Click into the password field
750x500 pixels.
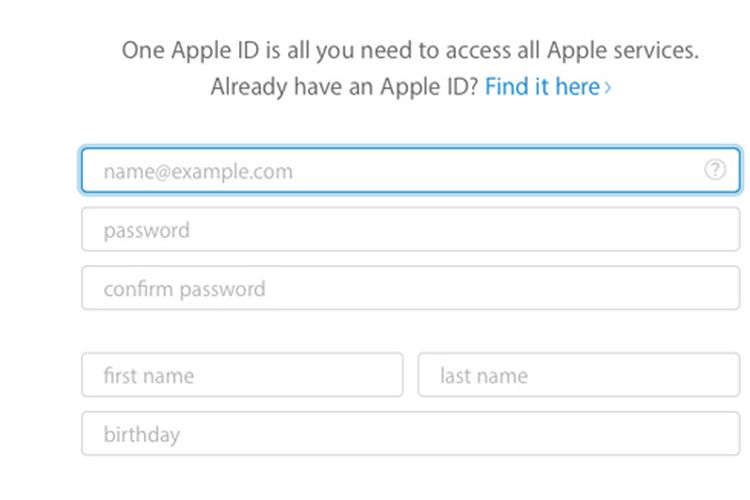[x=411, y=229]
